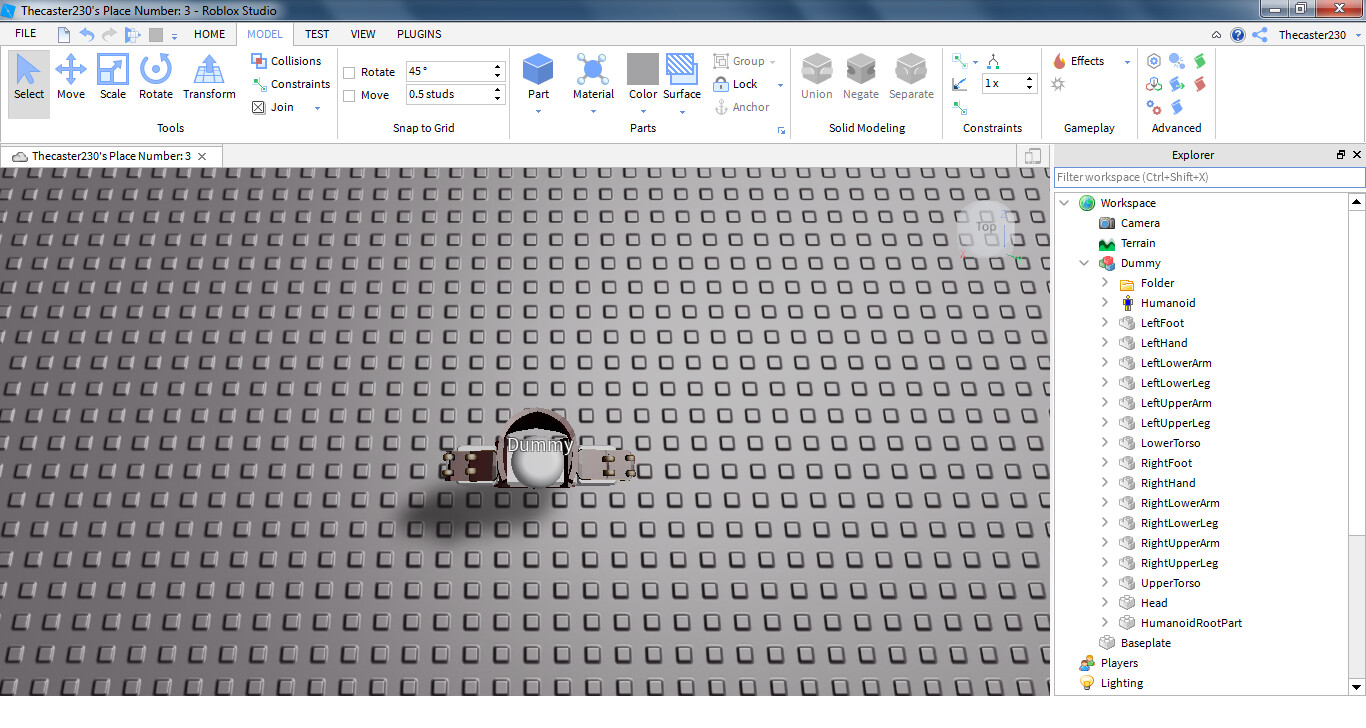Select Lighting in the Explorer
This screenshot has height=728, width=1366.
1121,683
